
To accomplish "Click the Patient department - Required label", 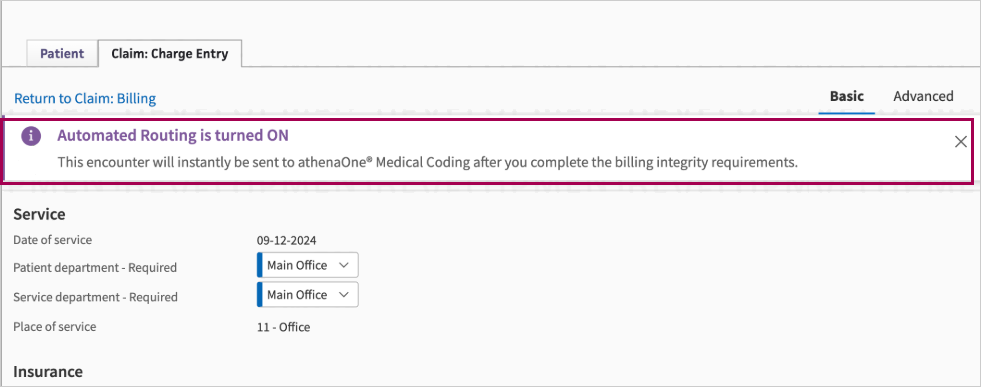I will click(95, 268).
